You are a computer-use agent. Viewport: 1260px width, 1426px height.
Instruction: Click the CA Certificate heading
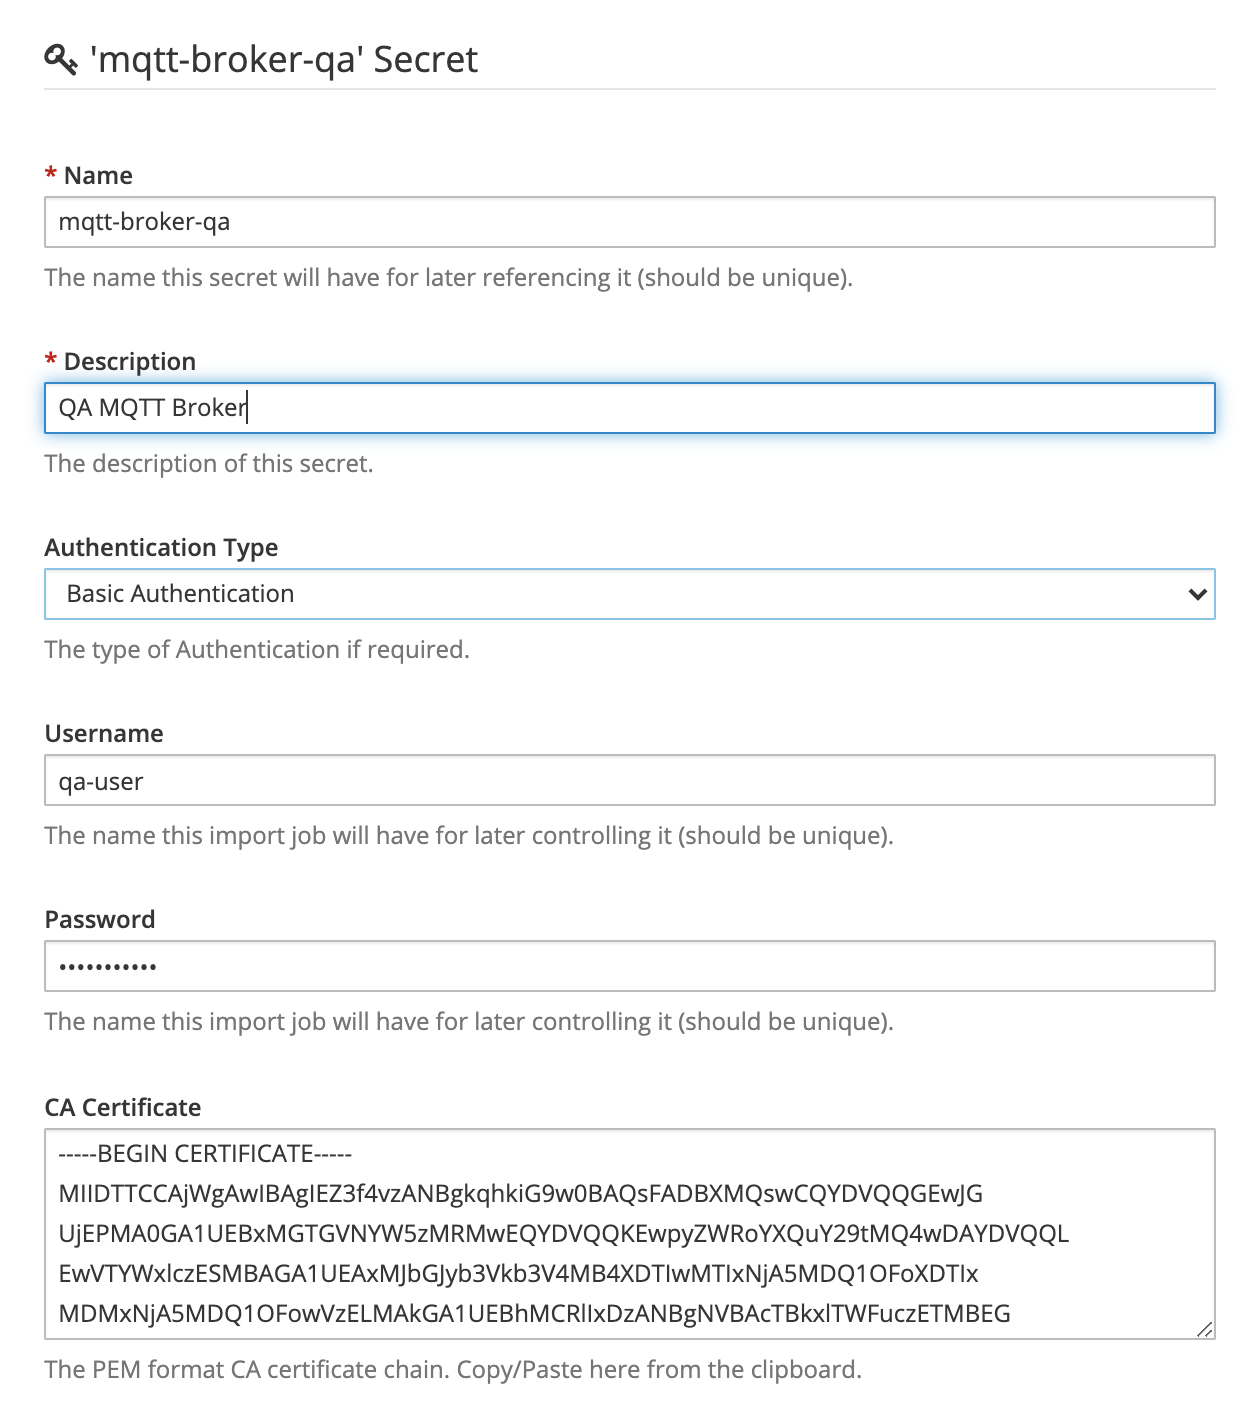pyautogui.click(x=122, y=1107)
